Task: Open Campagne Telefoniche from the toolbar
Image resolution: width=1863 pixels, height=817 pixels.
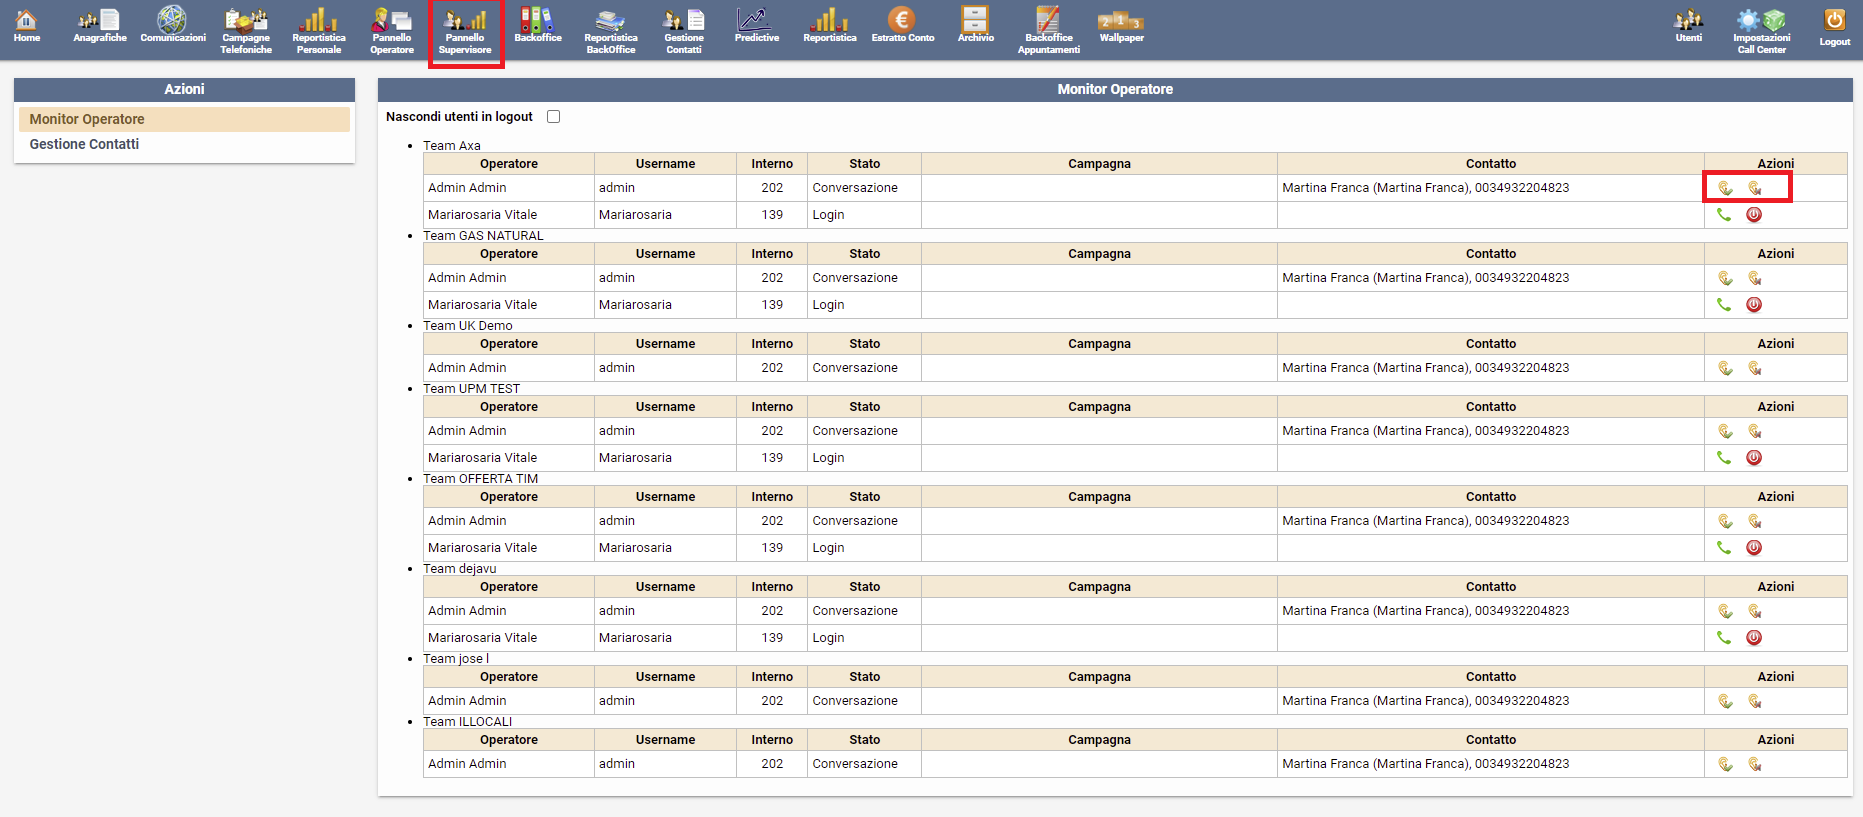Action: click(x=246, y=30)
